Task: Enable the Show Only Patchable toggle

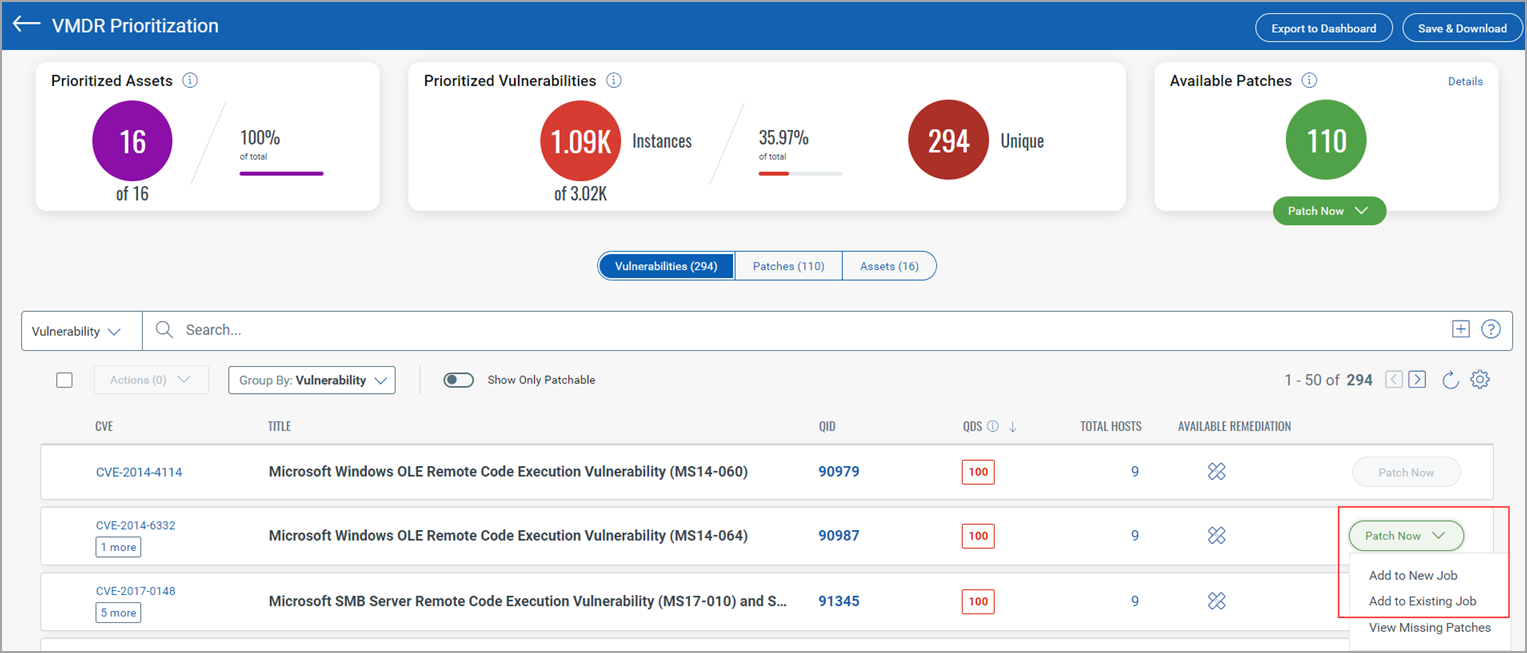Action: click(458, 380)
